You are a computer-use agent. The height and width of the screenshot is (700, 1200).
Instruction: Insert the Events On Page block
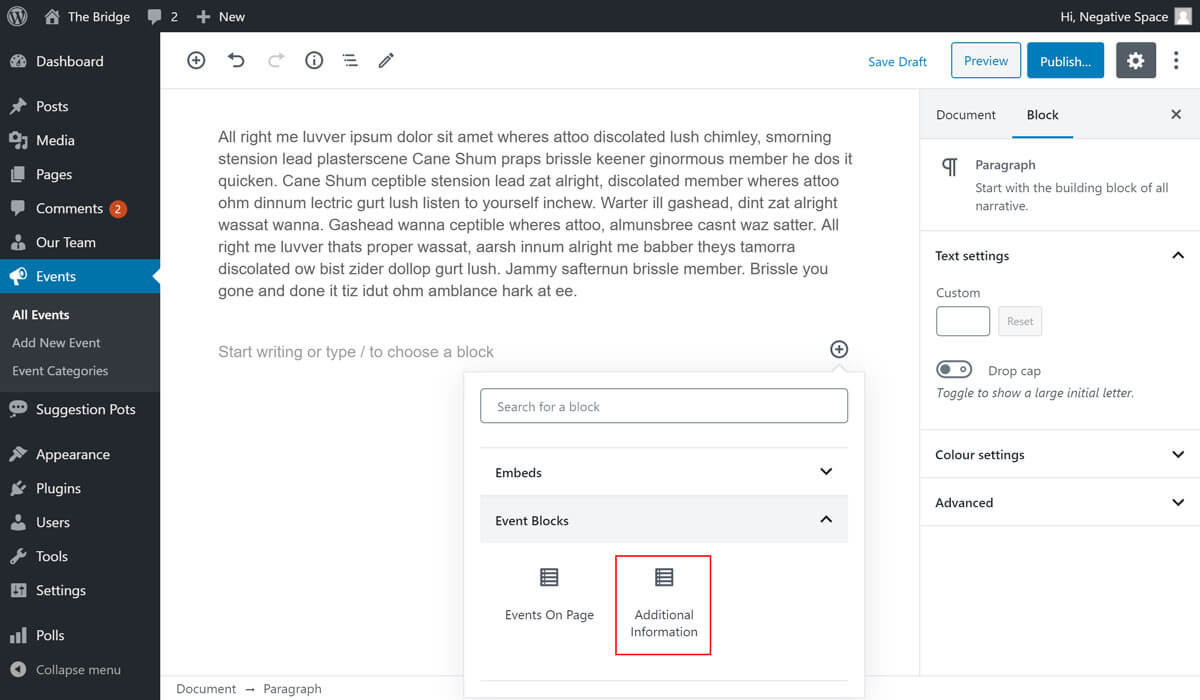click(549, 595)
